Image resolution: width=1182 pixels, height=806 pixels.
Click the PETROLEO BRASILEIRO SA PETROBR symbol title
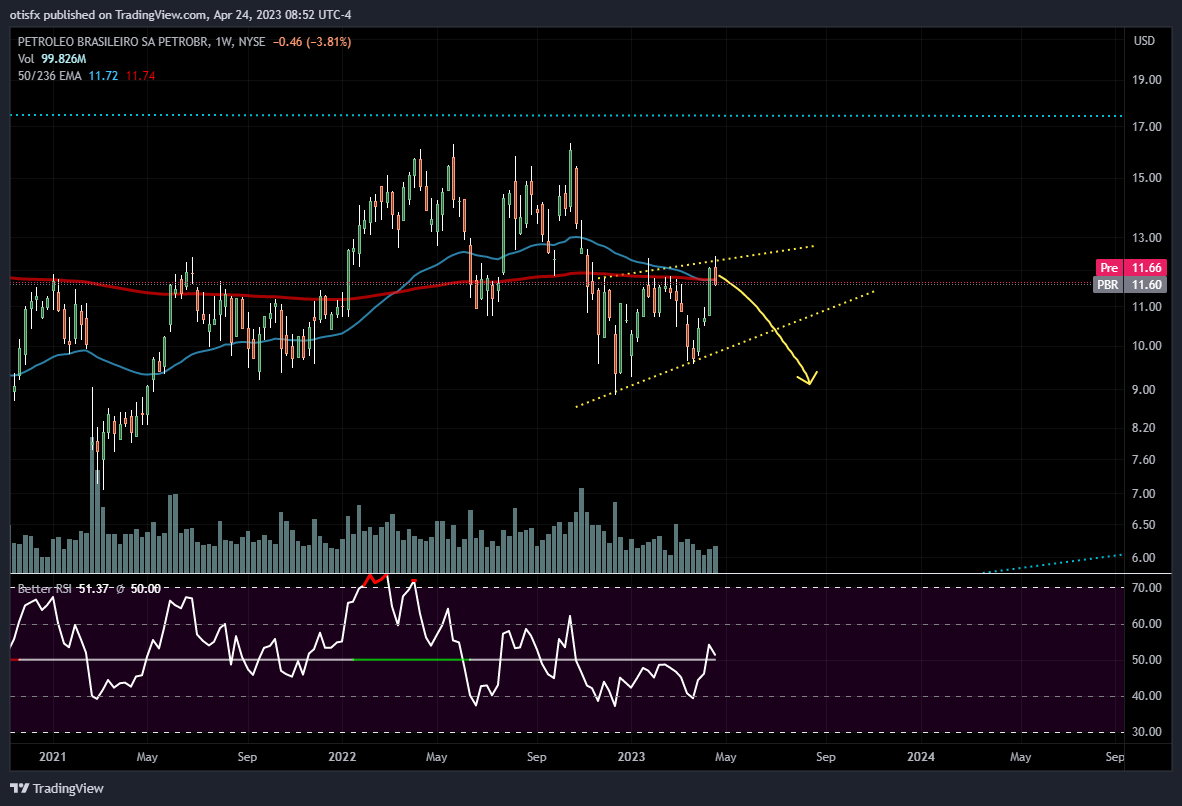point(114,41)
